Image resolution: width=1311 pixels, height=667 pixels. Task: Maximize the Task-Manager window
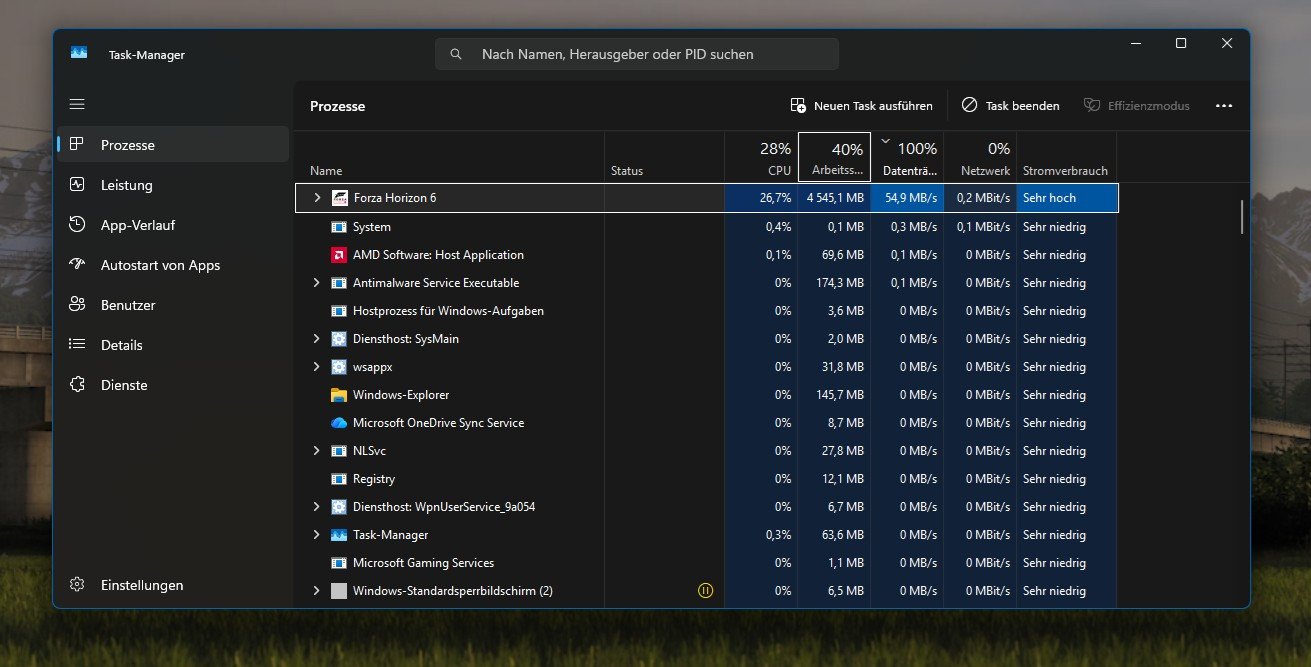click(1181, 43)
